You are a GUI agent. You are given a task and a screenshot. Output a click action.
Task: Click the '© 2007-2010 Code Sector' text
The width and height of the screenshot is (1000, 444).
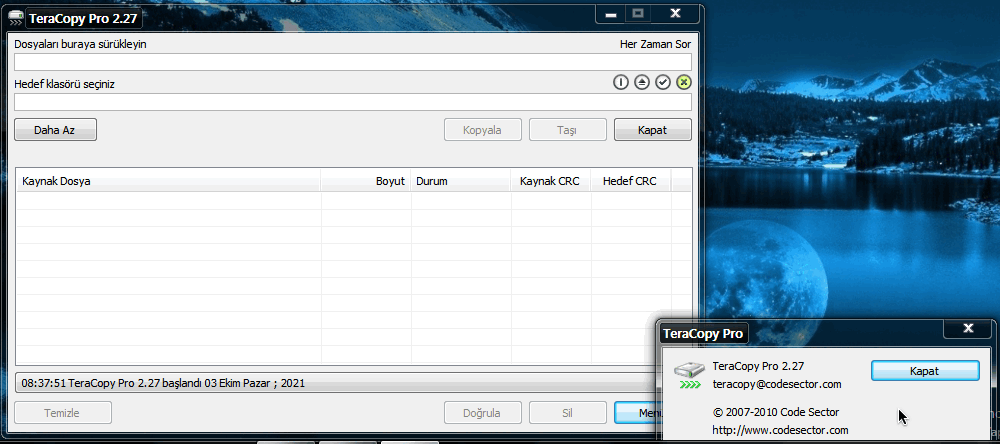pos(776,412)
